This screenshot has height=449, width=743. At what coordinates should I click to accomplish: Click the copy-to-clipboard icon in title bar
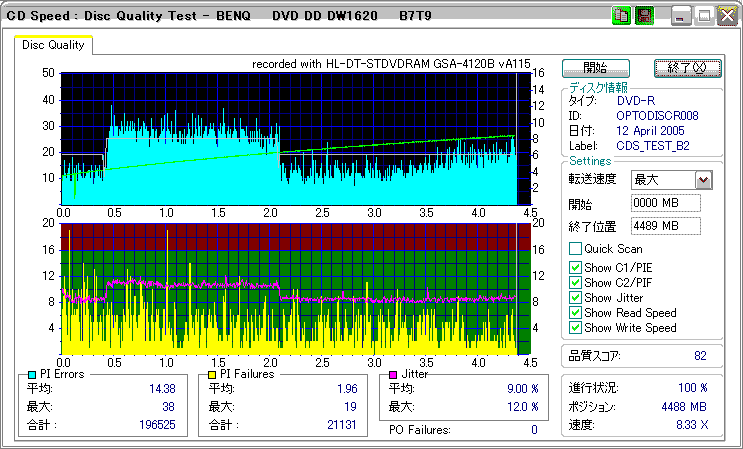coord(621,16)
